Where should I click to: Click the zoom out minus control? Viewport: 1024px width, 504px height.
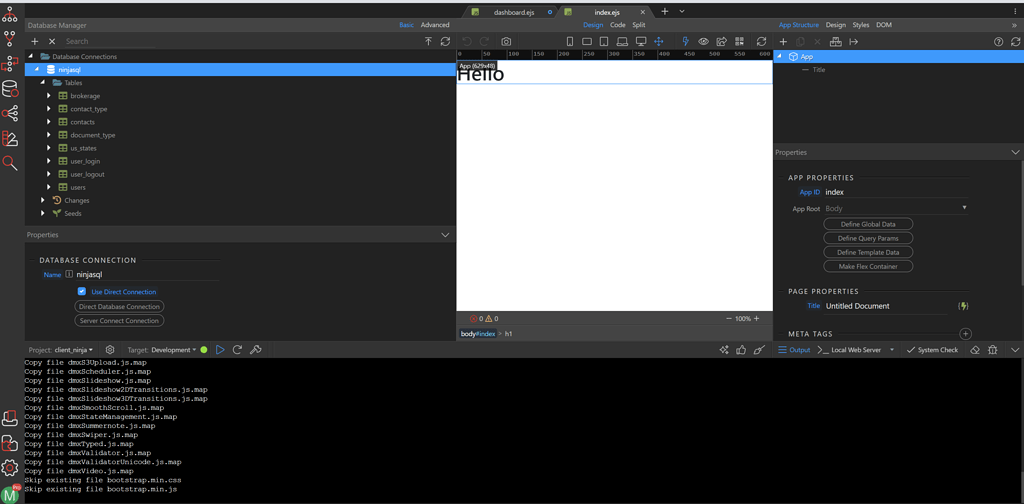[x=729, y=319]
